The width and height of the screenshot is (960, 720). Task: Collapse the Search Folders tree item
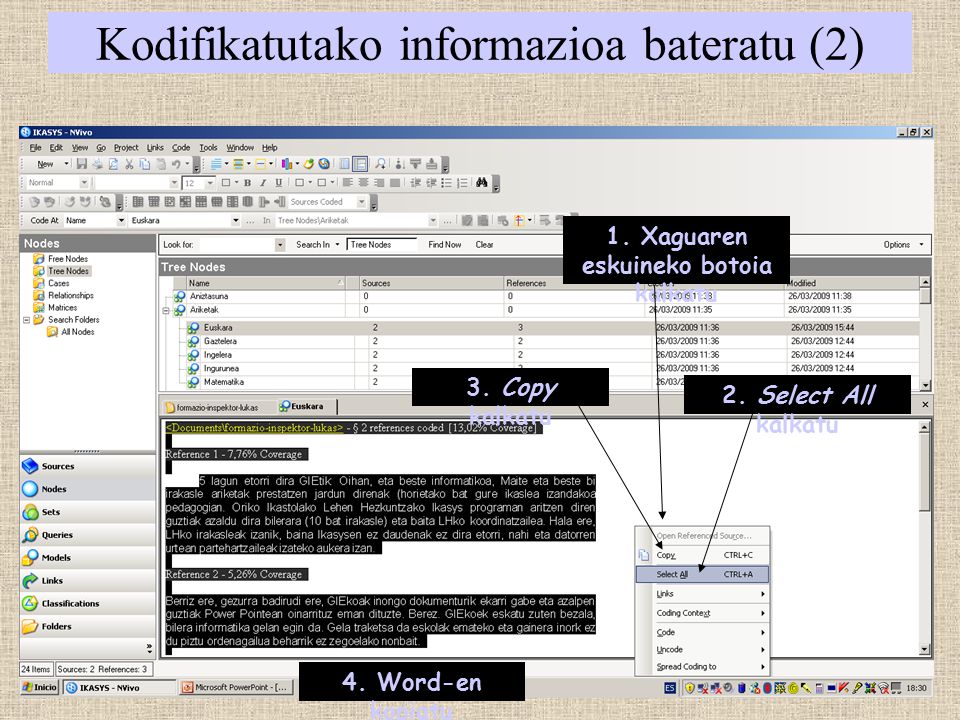coord(26,320)
